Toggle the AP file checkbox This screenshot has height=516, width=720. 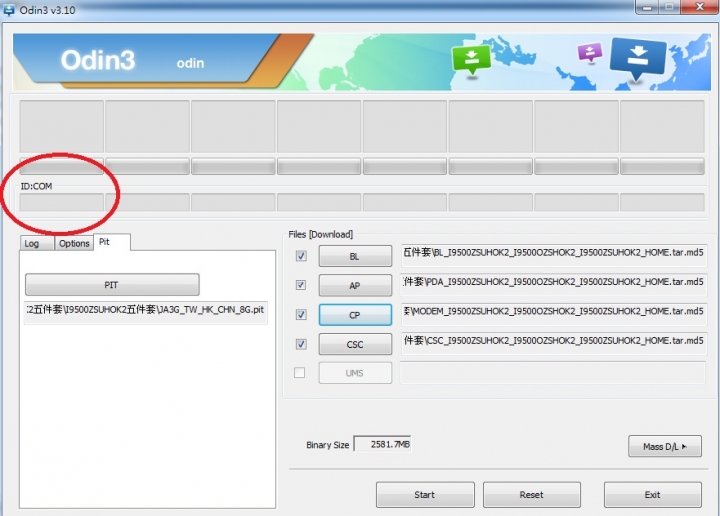click(x=301, y=285)
